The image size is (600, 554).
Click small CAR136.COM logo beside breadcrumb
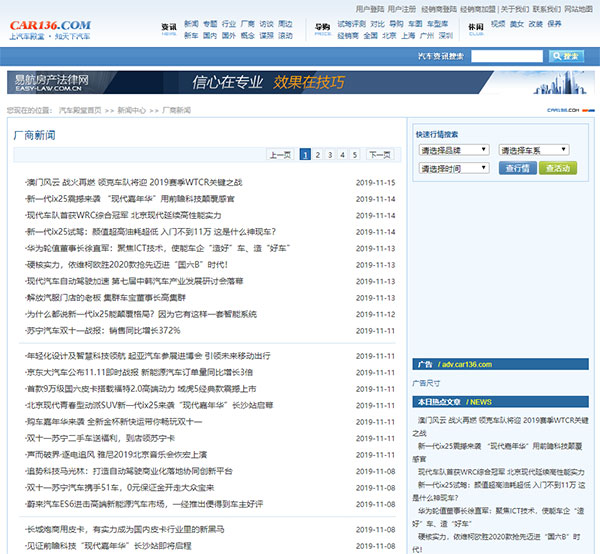coord(571,110)
